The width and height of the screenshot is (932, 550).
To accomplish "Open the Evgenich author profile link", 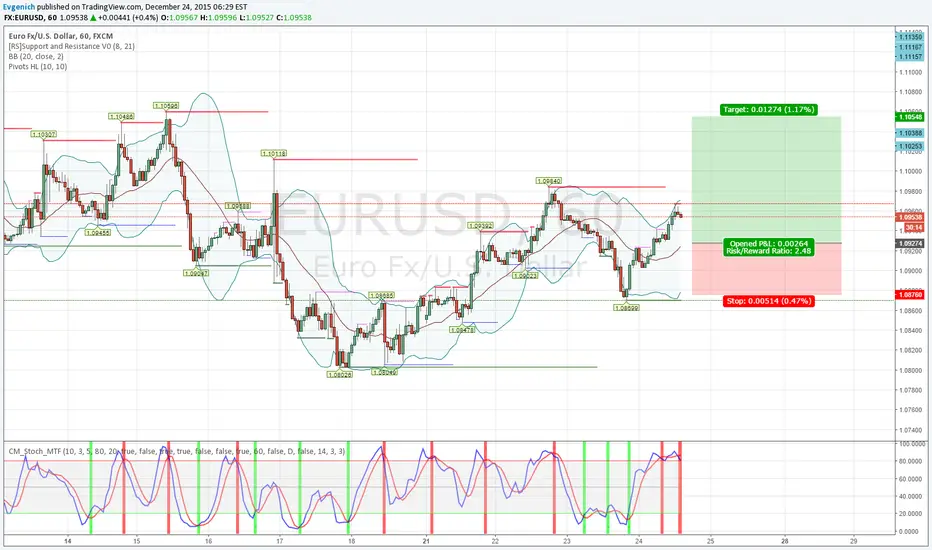I will click(18, 7).
